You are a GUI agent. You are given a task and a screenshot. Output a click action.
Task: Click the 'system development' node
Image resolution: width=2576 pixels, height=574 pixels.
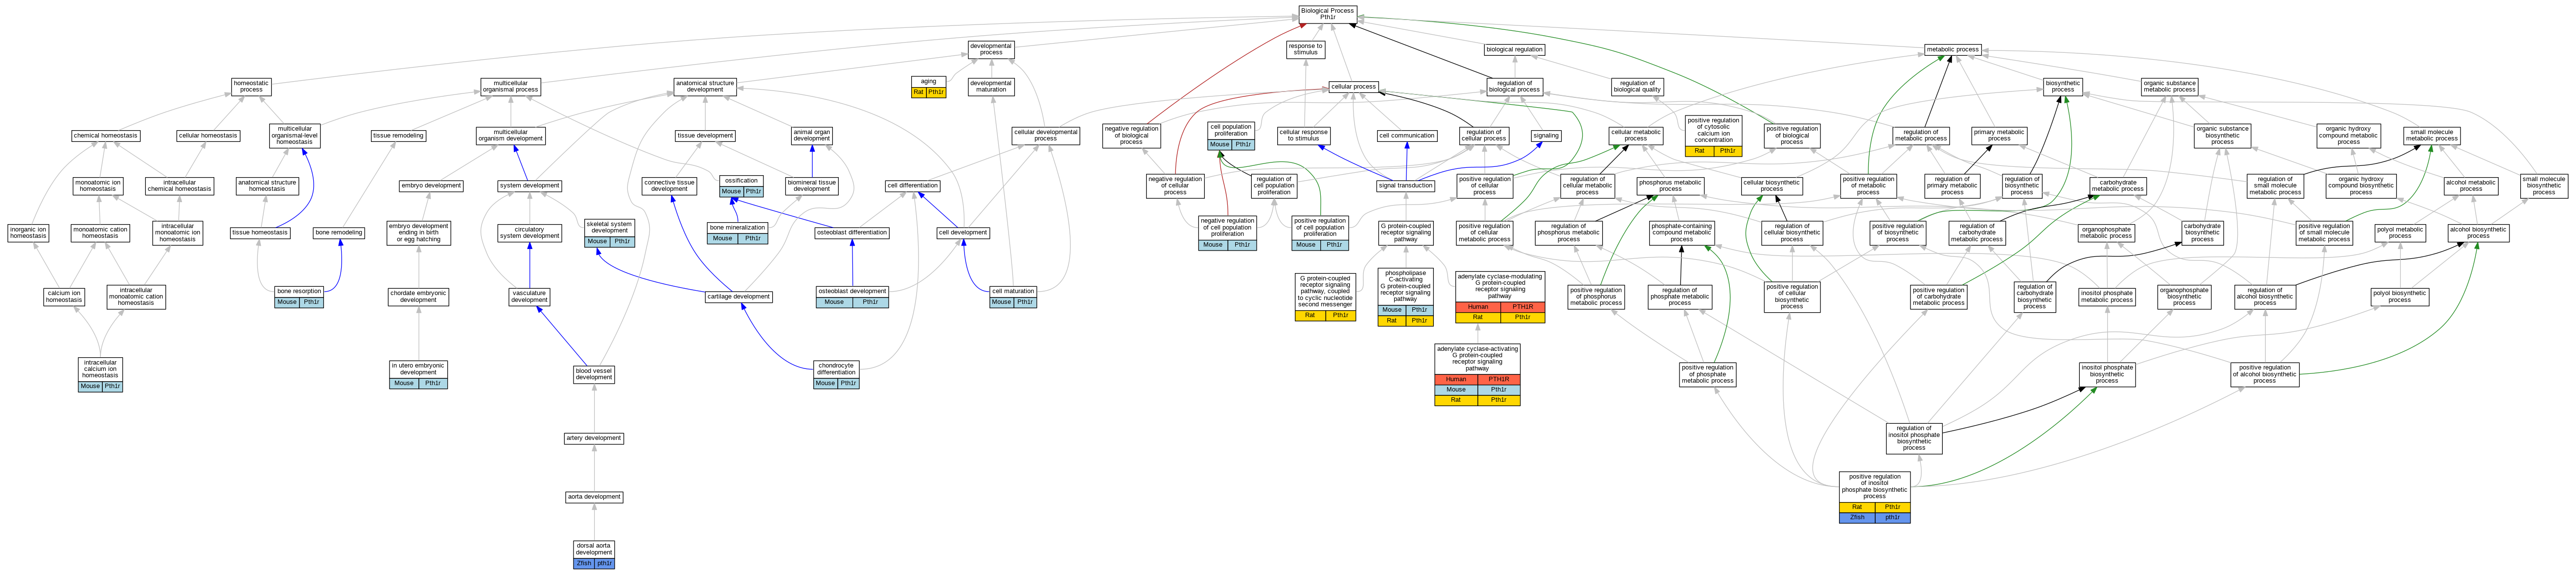coord(529,185)
